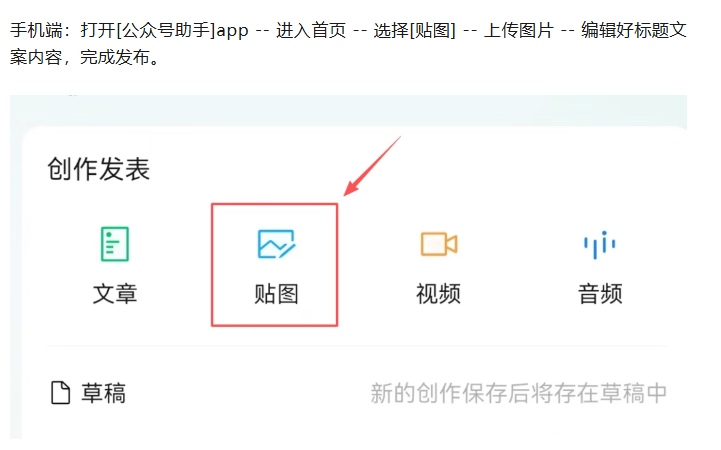Click the 创作发表 heading
The height and width of the screenshot is (450, 721).
point(98,169)
